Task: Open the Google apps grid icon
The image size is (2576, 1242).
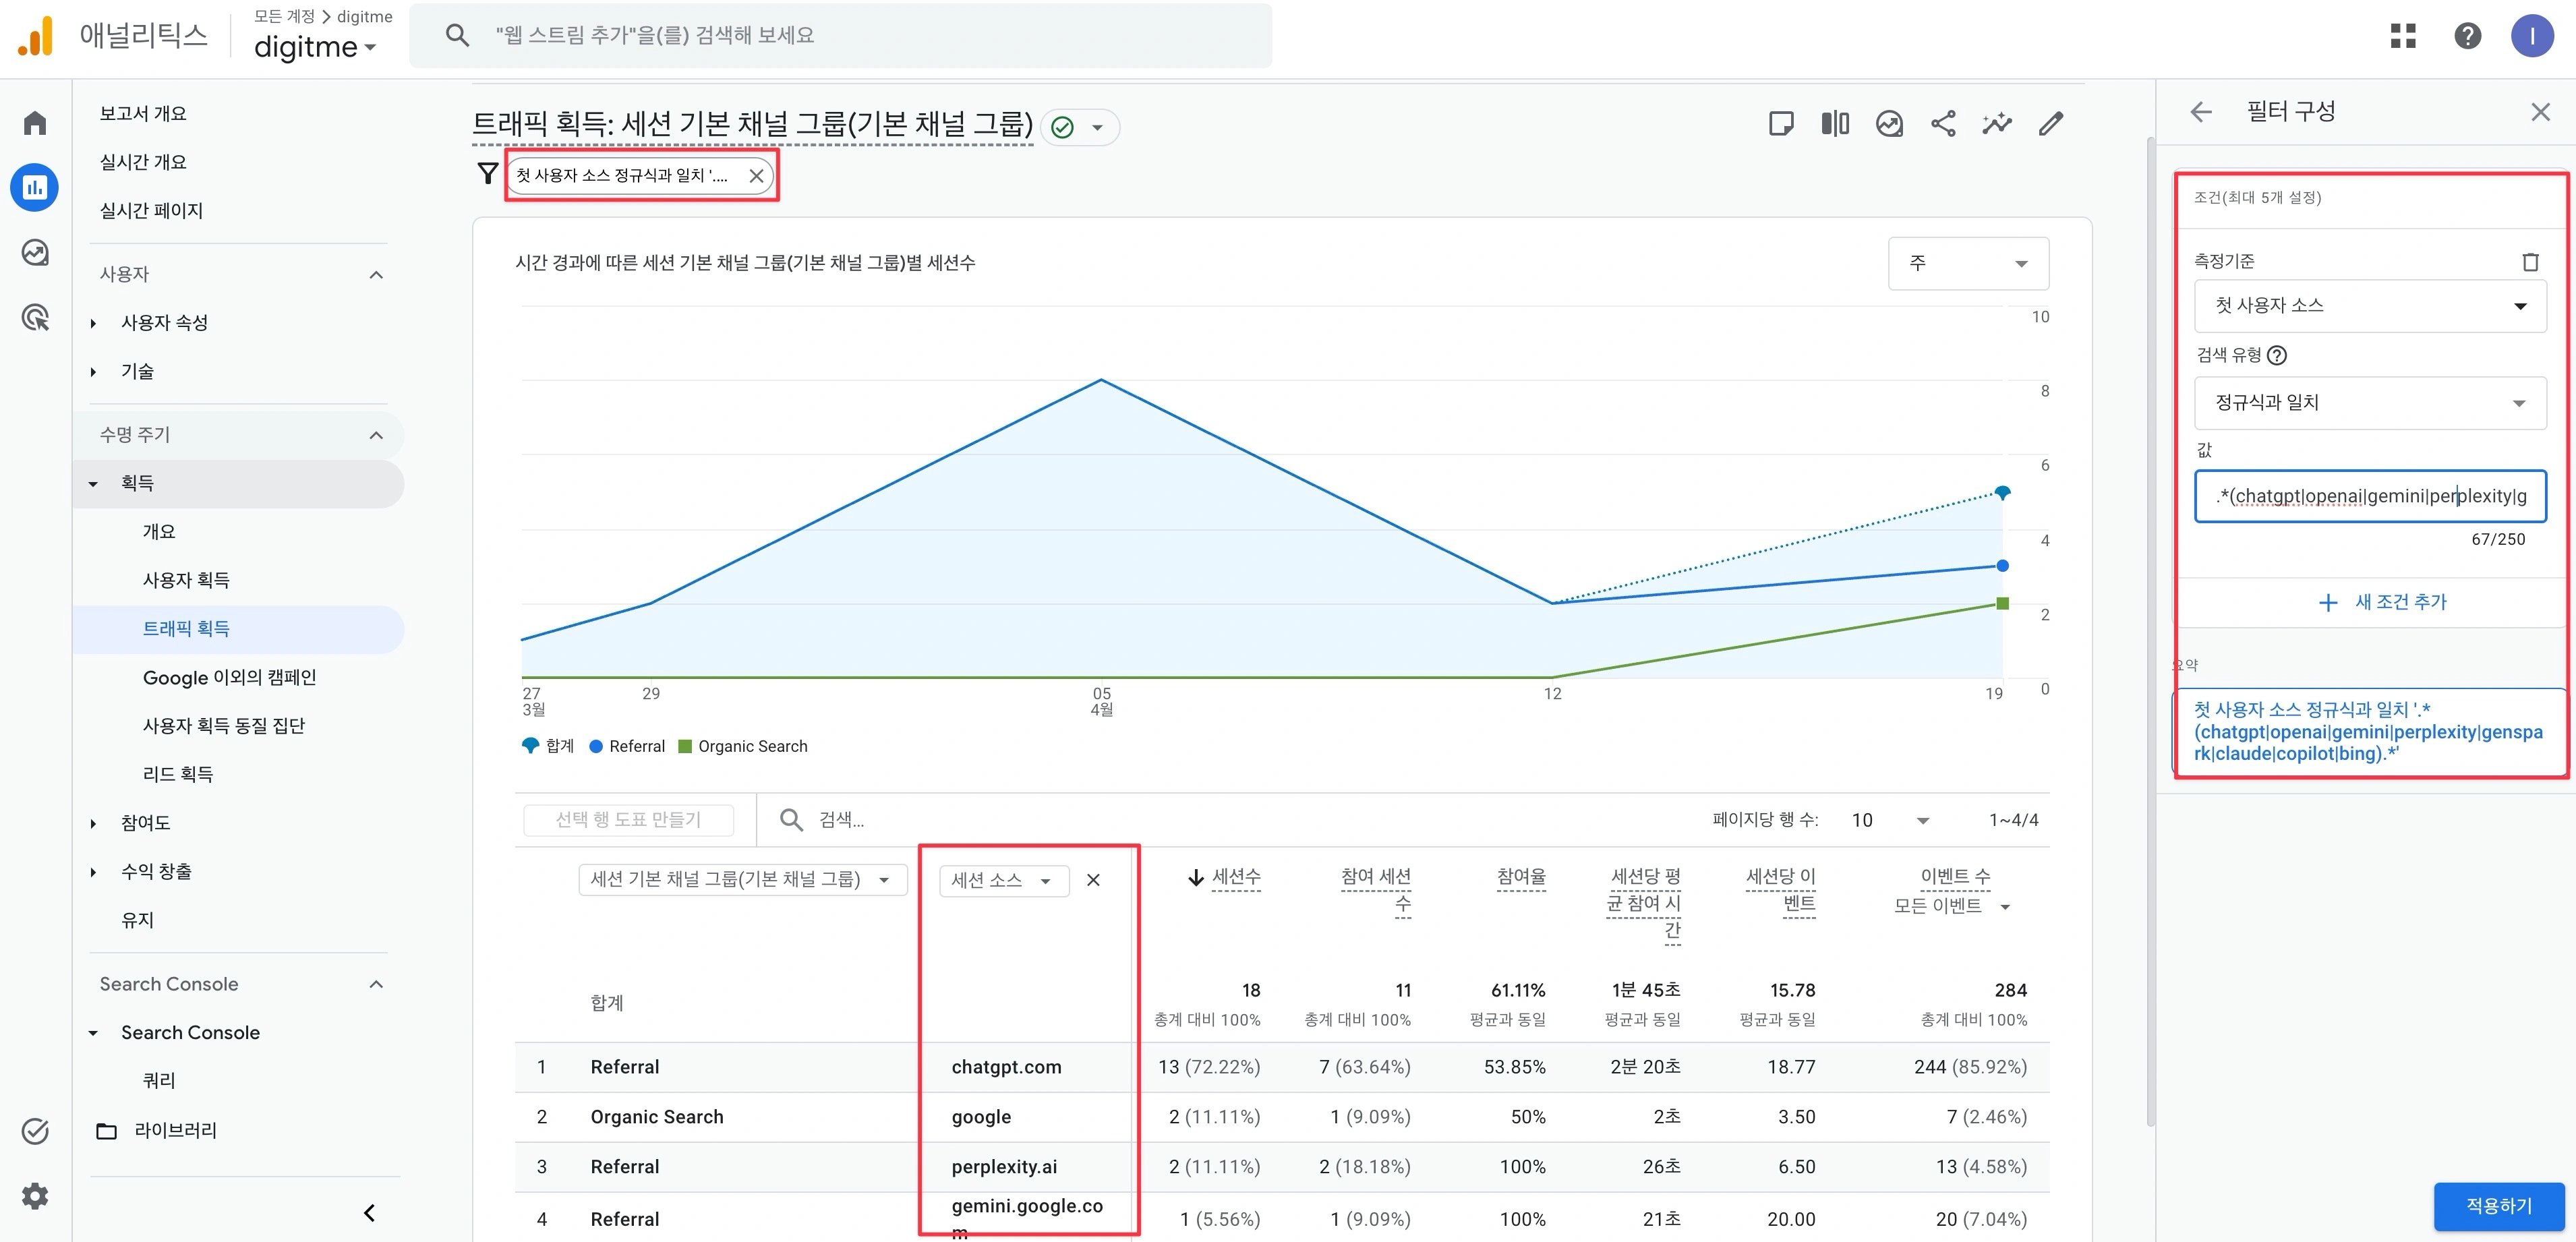Action: coord(2403,36)
